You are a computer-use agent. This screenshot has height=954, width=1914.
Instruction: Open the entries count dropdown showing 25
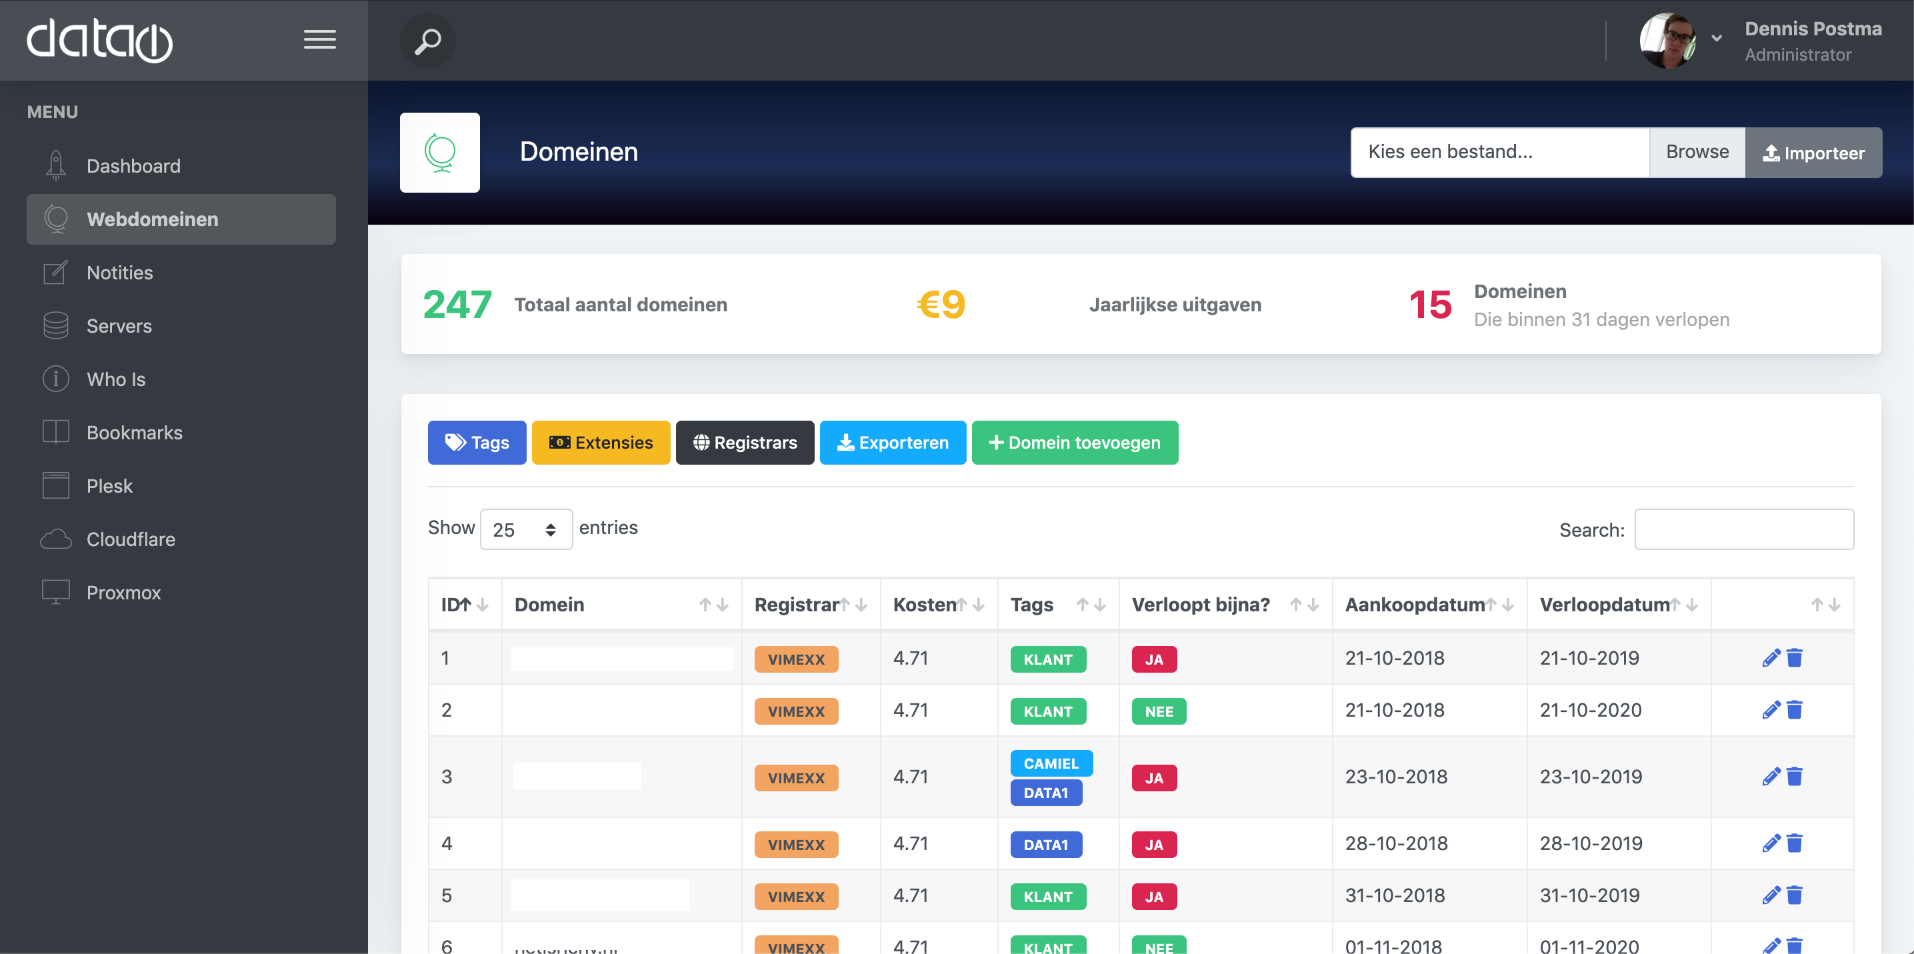[526, 529]
